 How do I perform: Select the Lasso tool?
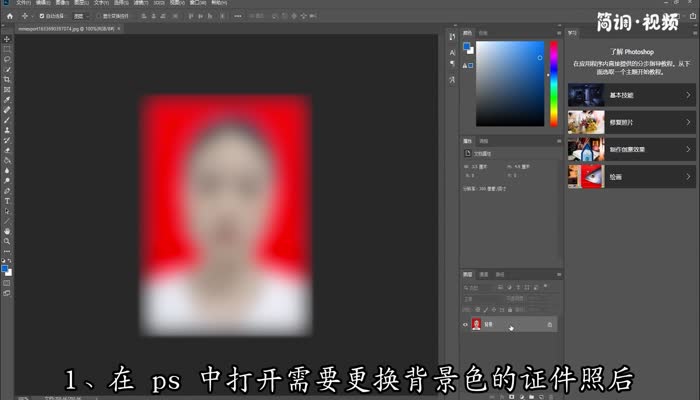[7, 59]
